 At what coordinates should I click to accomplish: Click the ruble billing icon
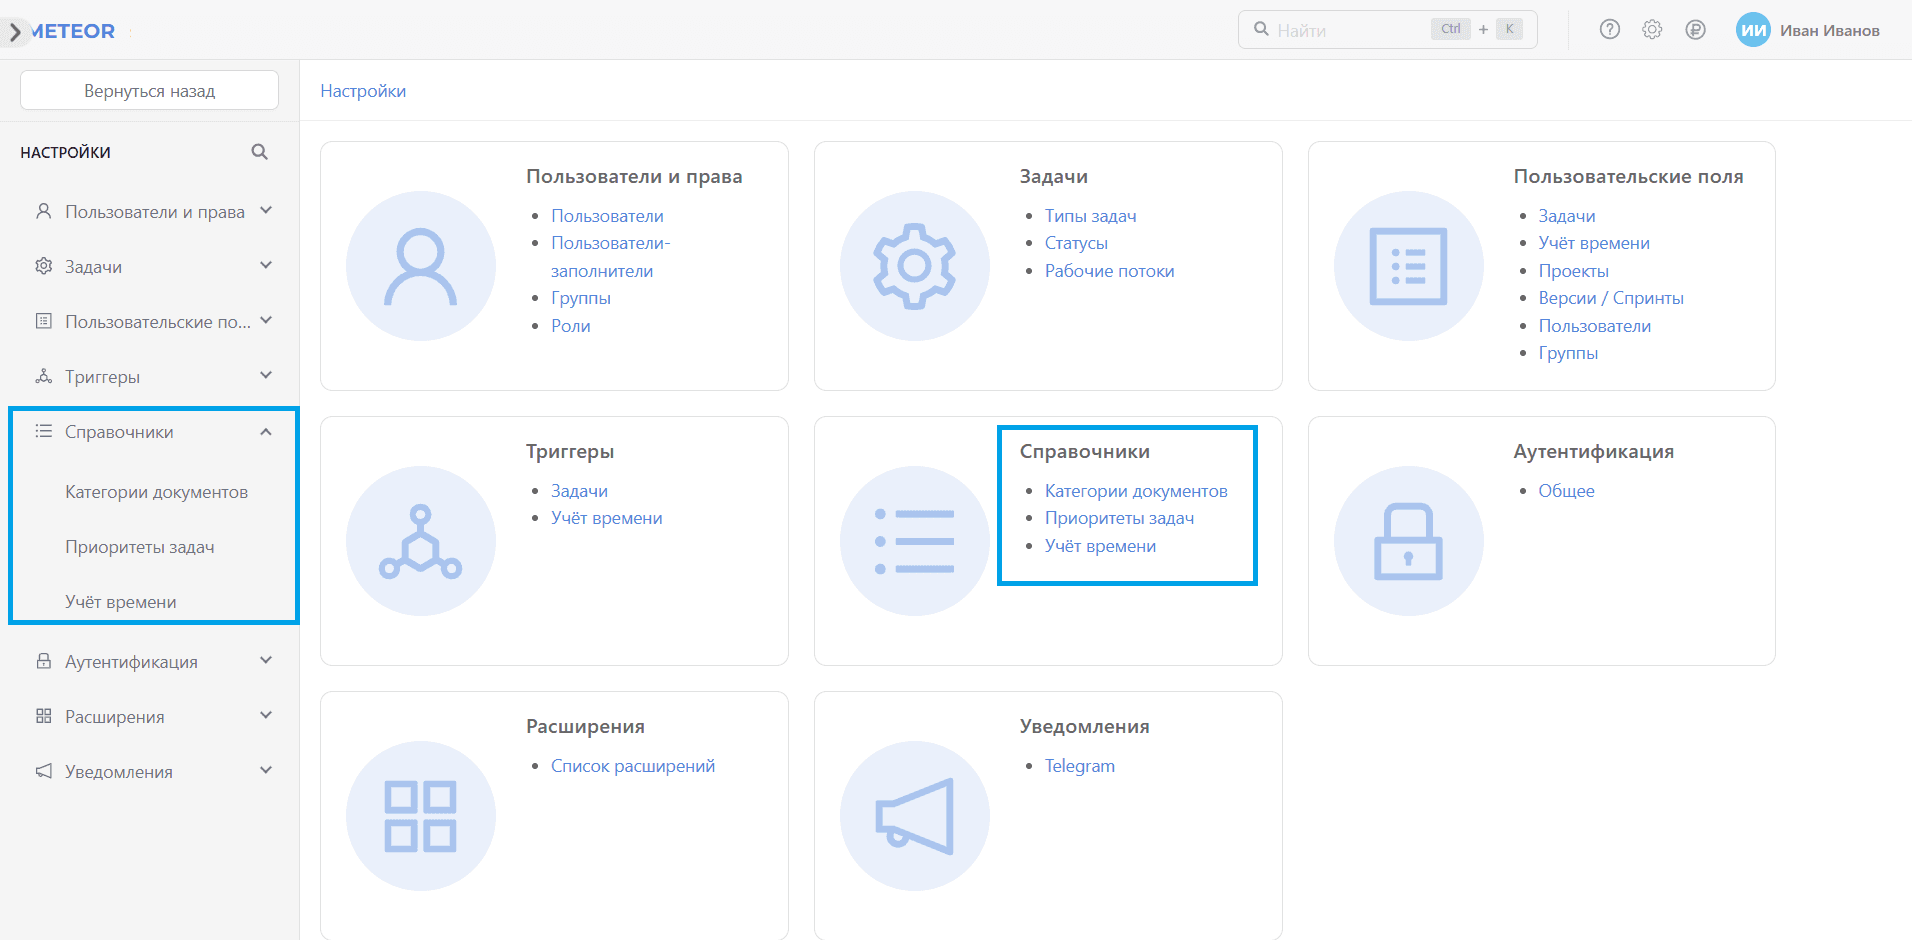coord(1695,30)
